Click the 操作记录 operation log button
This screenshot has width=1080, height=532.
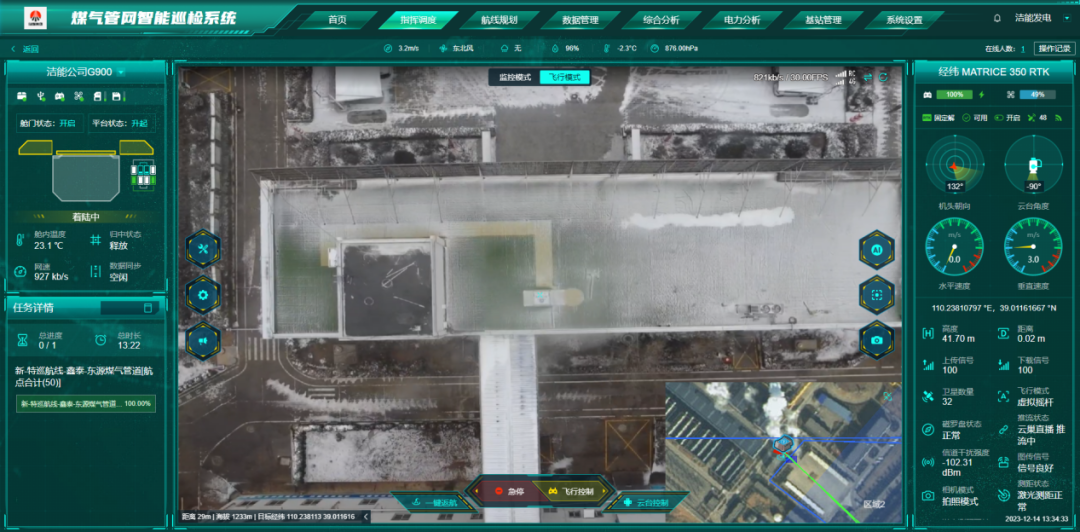click(1053, 48)
